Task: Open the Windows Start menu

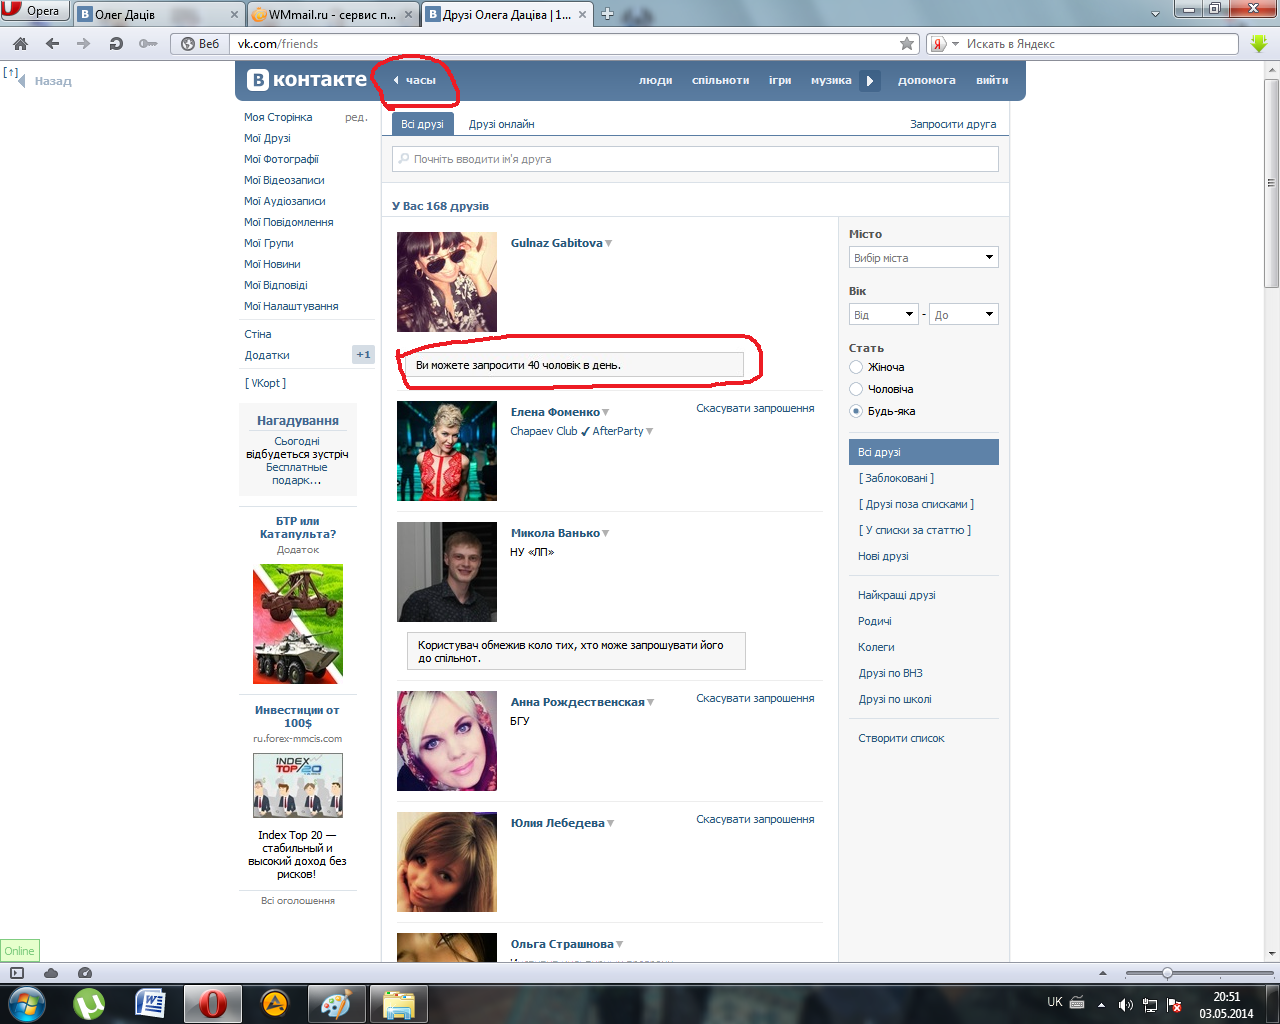Action: coord(26,1003)
